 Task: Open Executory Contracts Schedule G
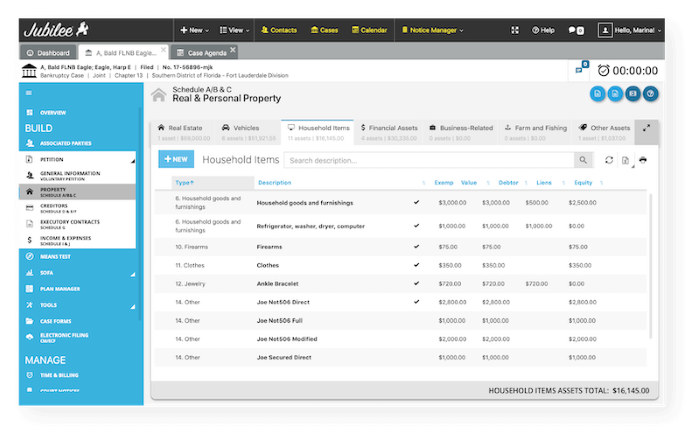77,224
